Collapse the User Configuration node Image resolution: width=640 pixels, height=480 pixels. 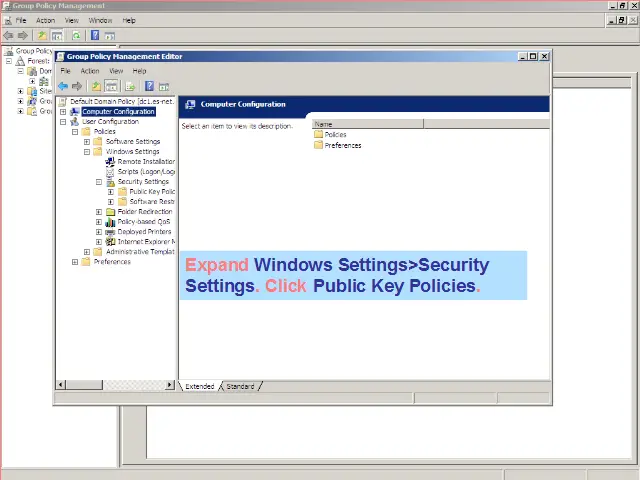pyautogui.click(x=63, y=122)
